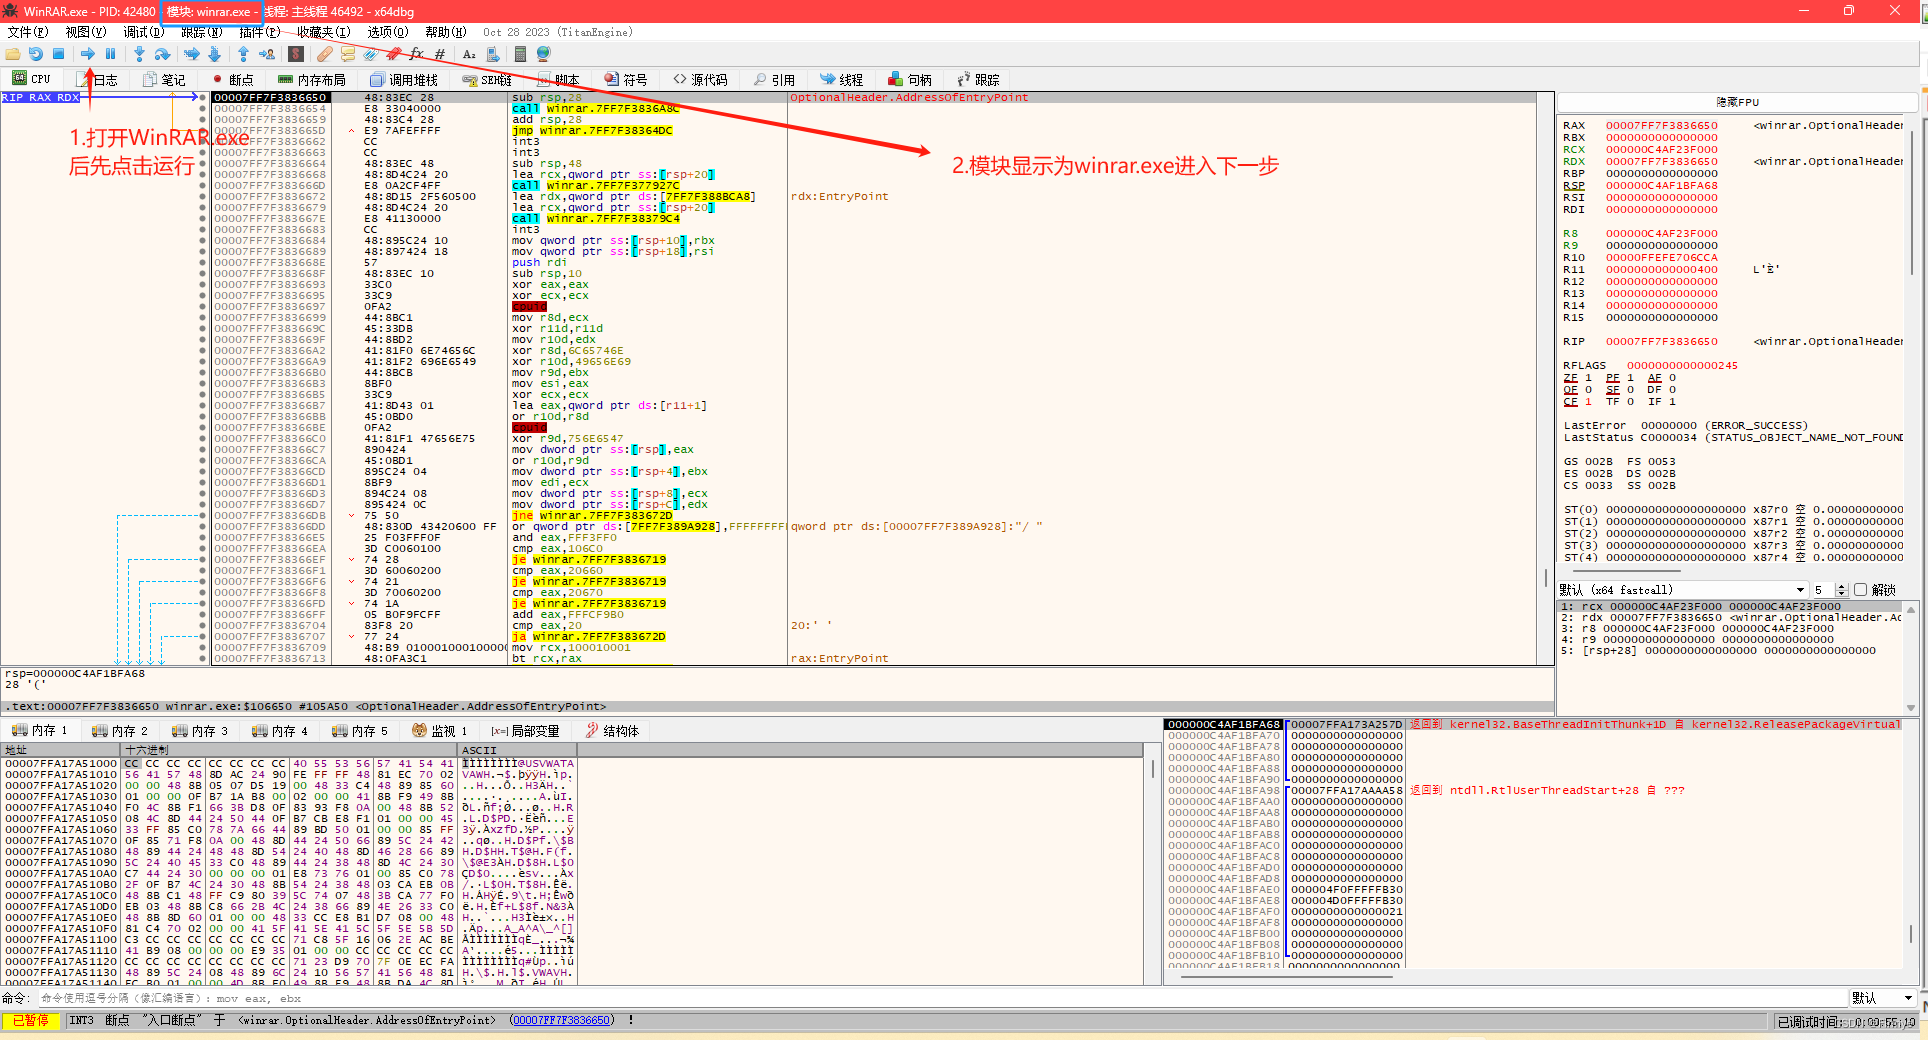This screenshot has width=1928, height=1040.
Task: Switch to the 内存布局 tab
Action: pyautogui.click(x=312, y=80)
